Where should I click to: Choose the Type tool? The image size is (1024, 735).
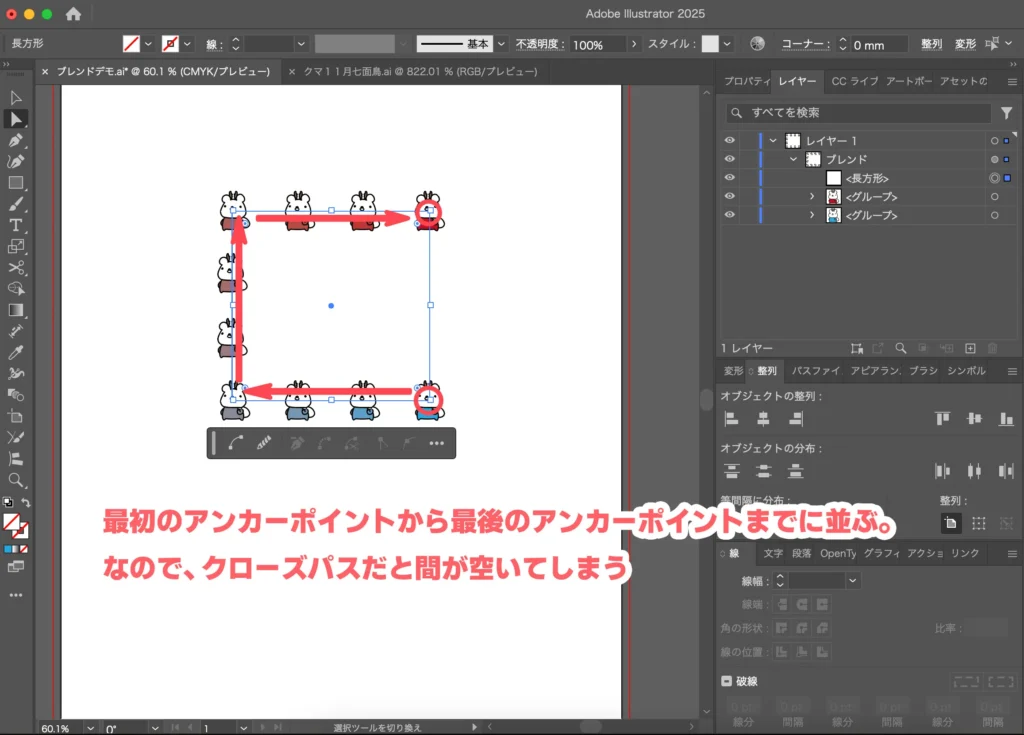pos(16,225)
